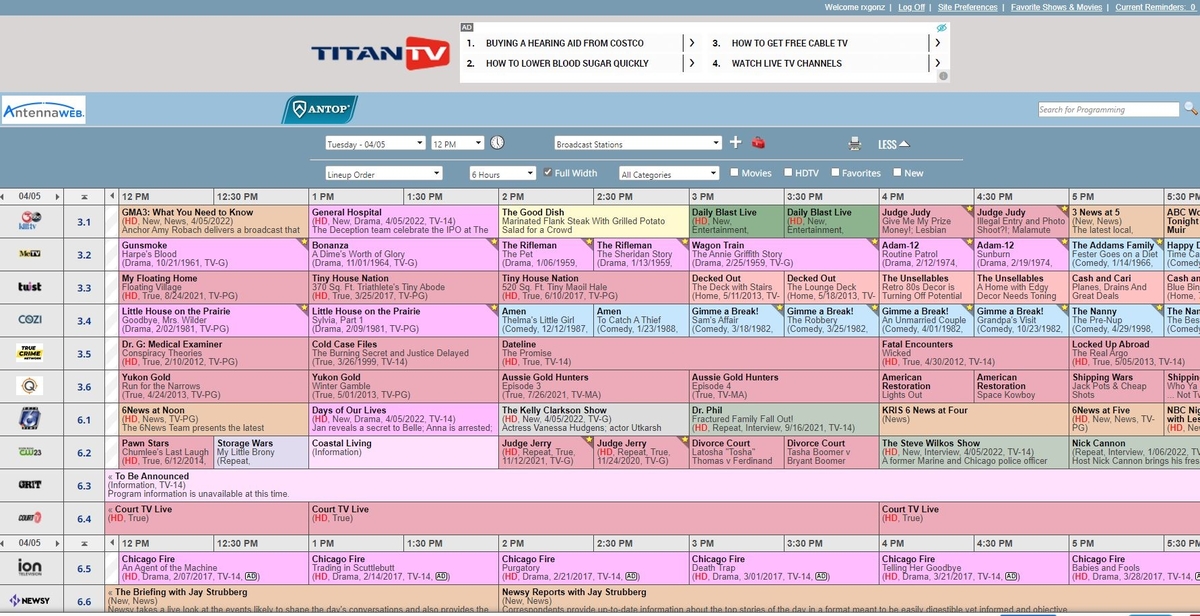This screenshot has height=616, width=1200.
Task: Click the TitanTV logo
Action: tap(380, 53)
